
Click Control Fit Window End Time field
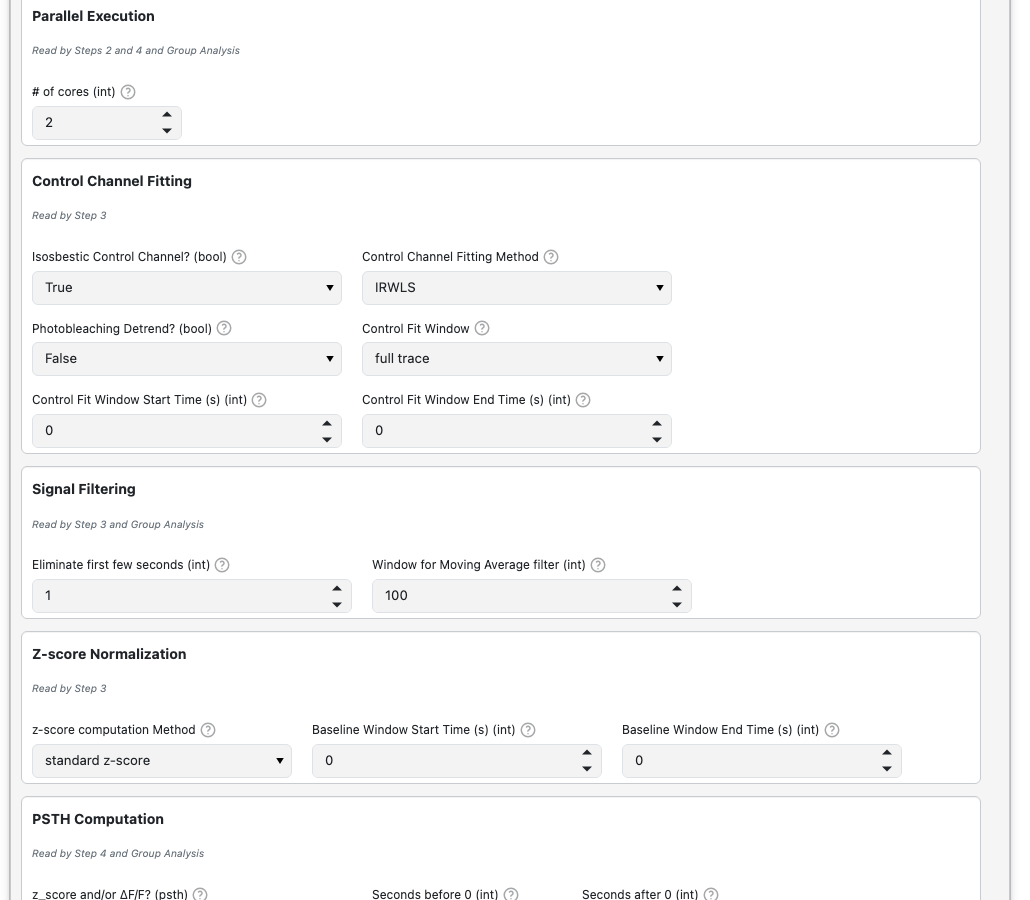516,431
